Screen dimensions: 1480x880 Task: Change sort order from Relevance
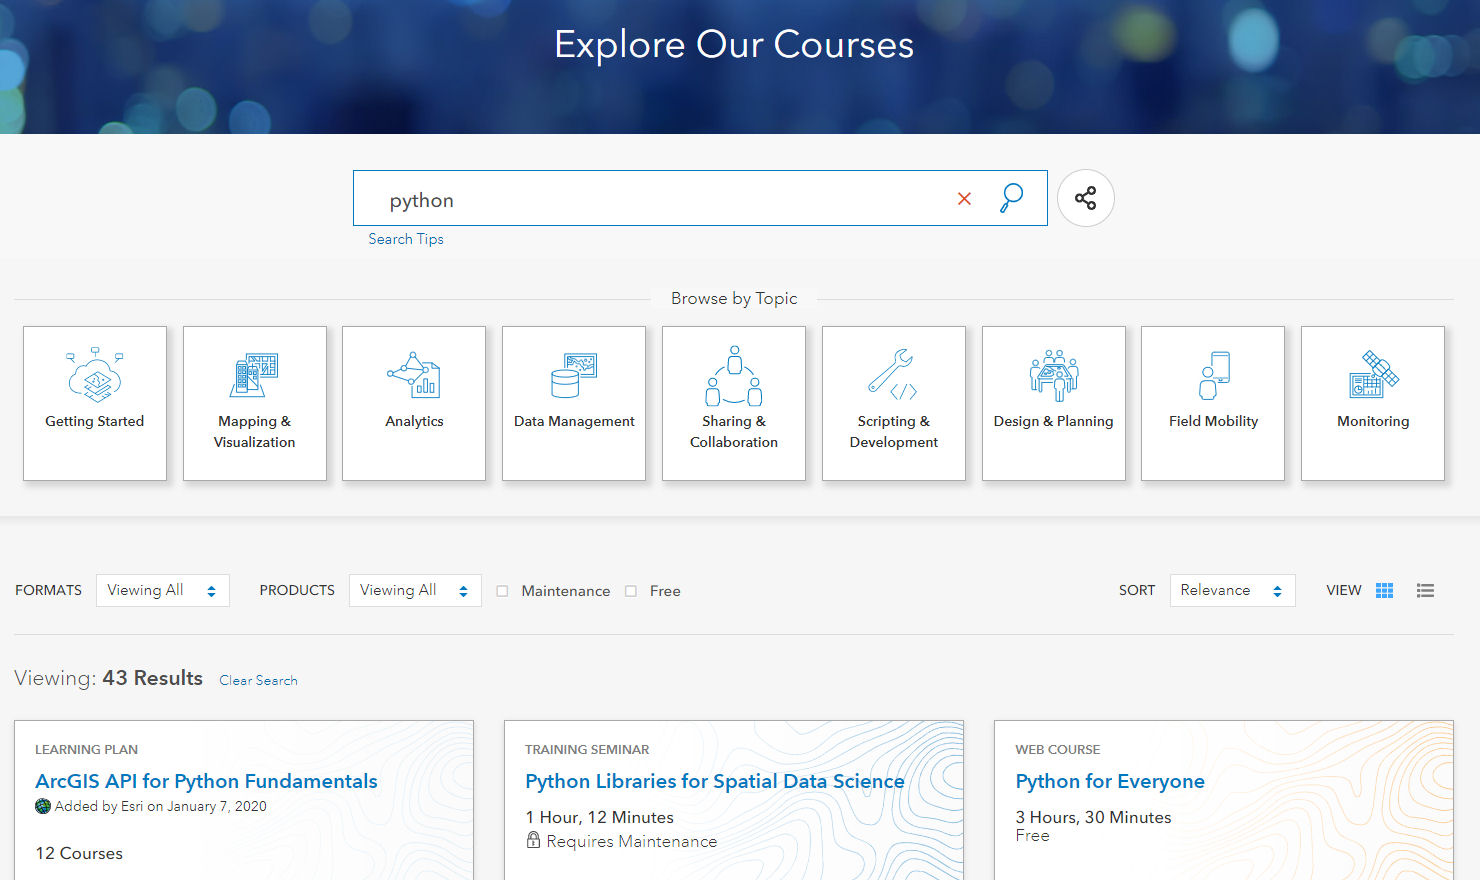(x=1232, y=590)
